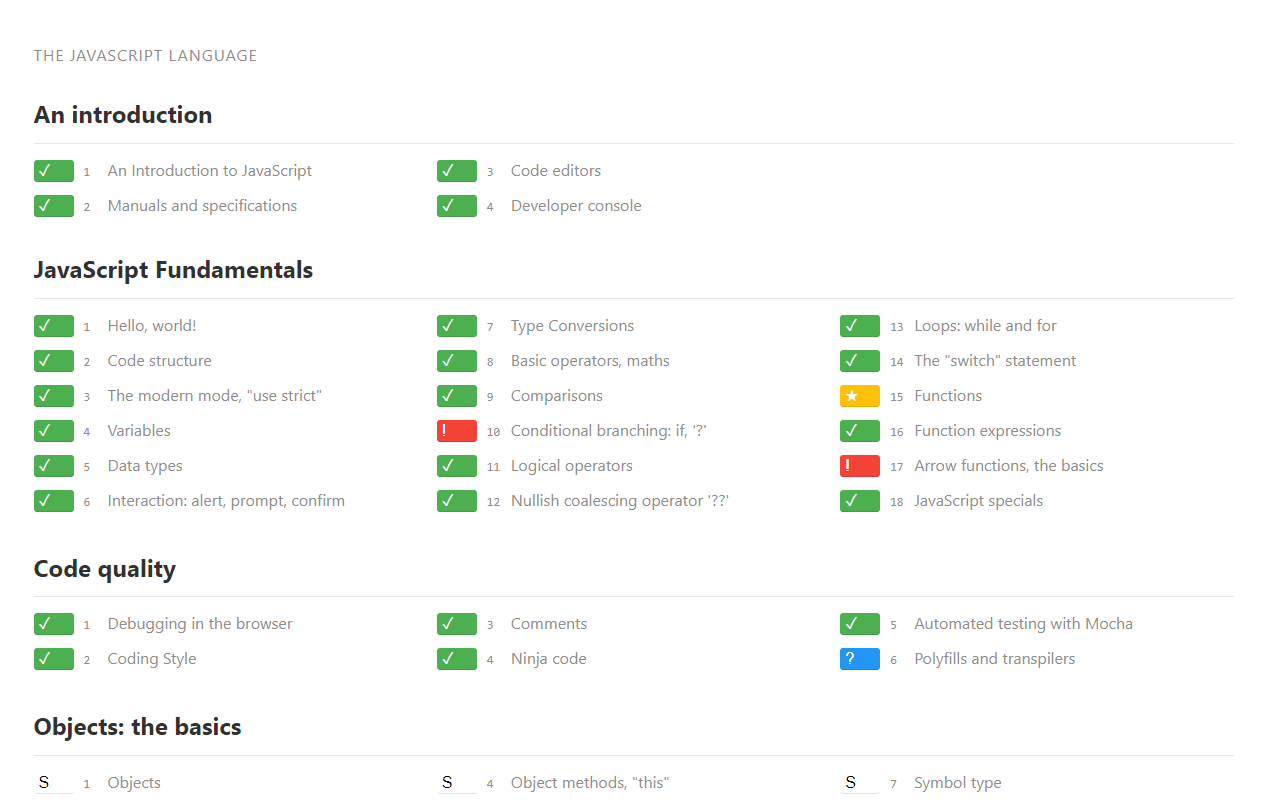Open the Polyfills and transpilers lesson
This screenshot has height=800, width=1280.
pos(995,659)
